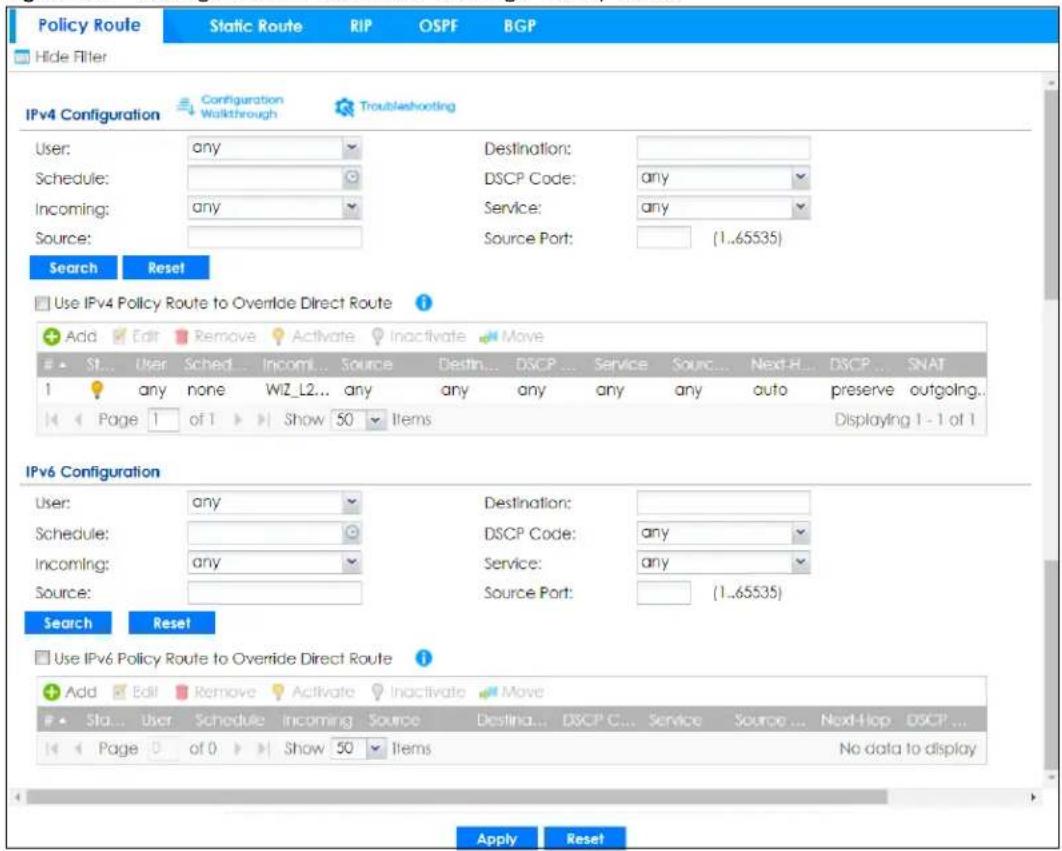This screenshot has height=851, width=1062.
Task: Add a new IPv4 policy route
Action: 70,336
